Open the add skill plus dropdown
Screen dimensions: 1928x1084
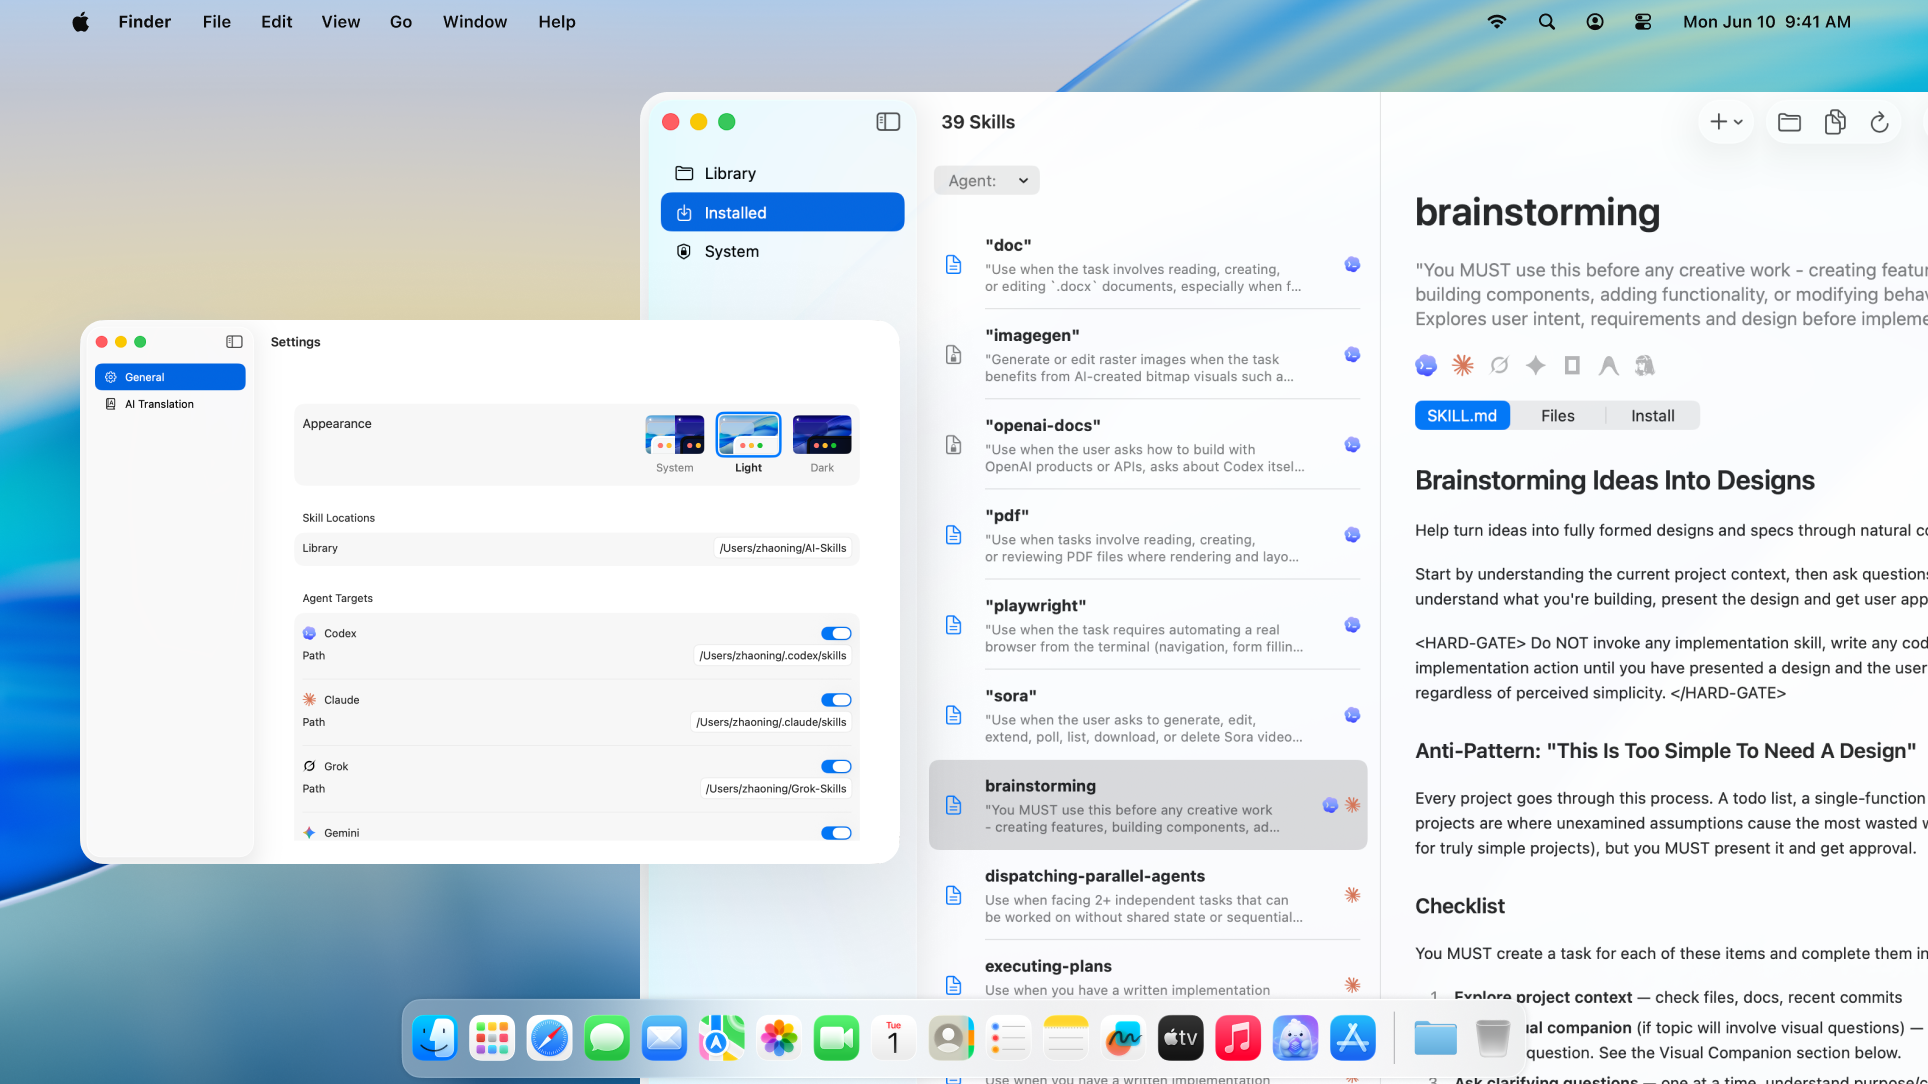(x=1726, y=122)
